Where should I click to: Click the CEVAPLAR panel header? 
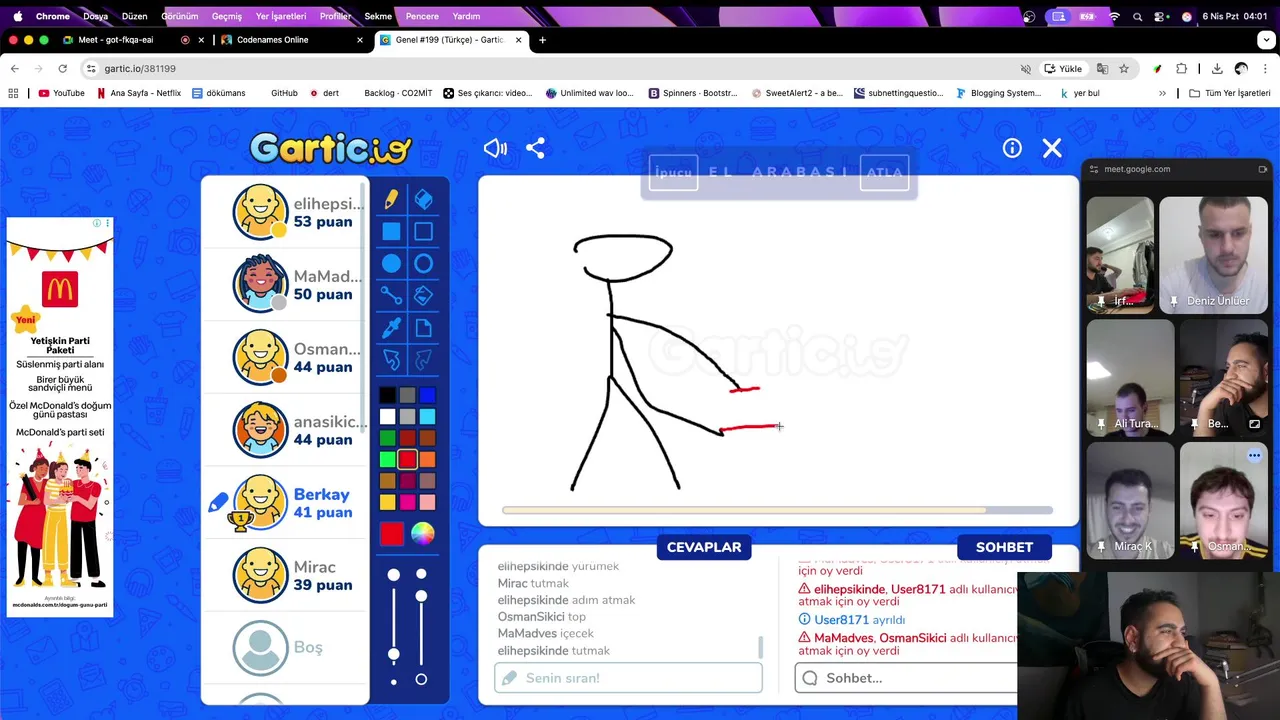click(704, 547)
